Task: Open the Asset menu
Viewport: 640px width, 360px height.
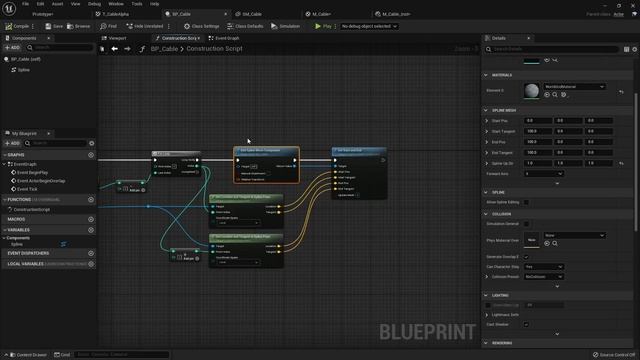Action: 57,4
